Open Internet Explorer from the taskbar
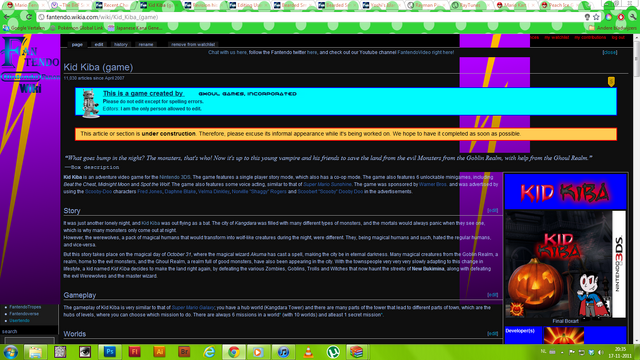This screenshot has width=640, height=360. 209,352
